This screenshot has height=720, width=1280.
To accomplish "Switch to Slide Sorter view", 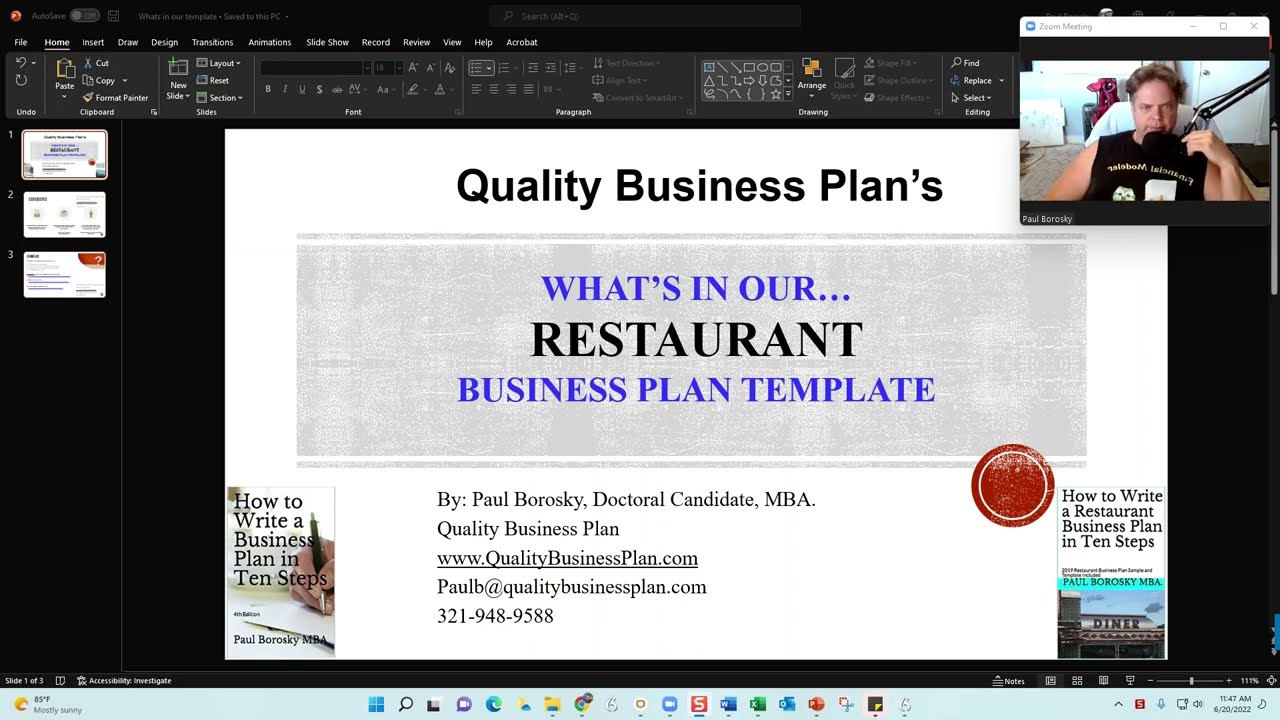I will pos(1077,680).
